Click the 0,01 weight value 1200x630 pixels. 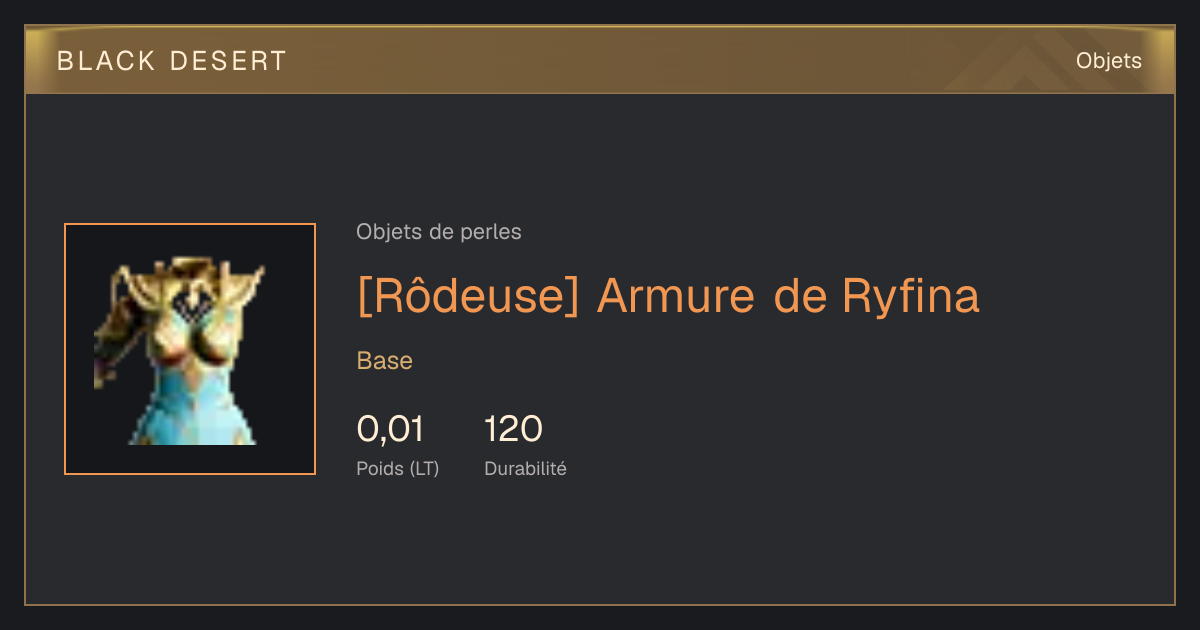click(x=390, y=429)
